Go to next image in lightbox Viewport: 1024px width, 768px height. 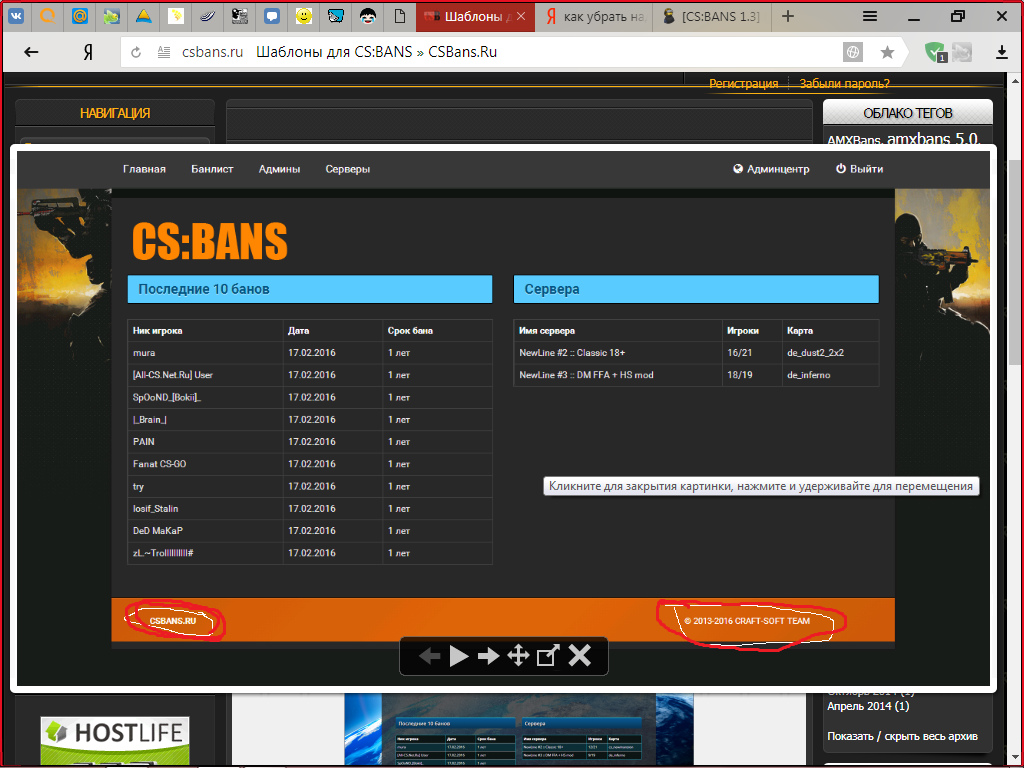pos(488,656)
